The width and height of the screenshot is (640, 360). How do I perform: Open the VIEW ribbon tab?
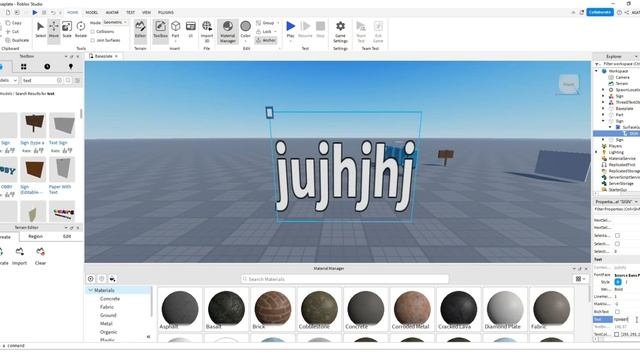coord(146,13)
